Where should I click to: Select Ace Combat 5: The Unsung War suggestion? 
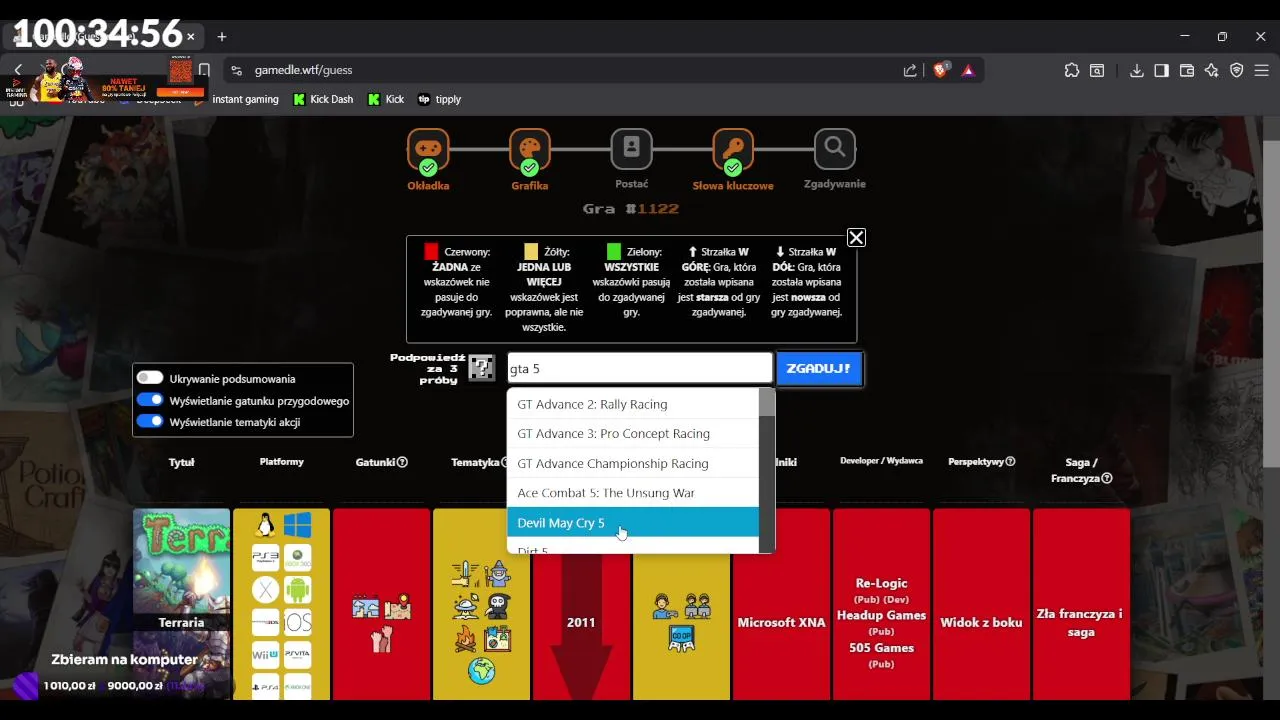point(633,493)
